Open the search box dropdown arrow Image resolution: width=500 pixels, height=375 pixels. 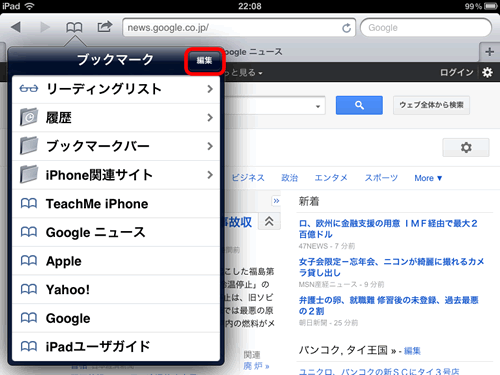[318, 106]
